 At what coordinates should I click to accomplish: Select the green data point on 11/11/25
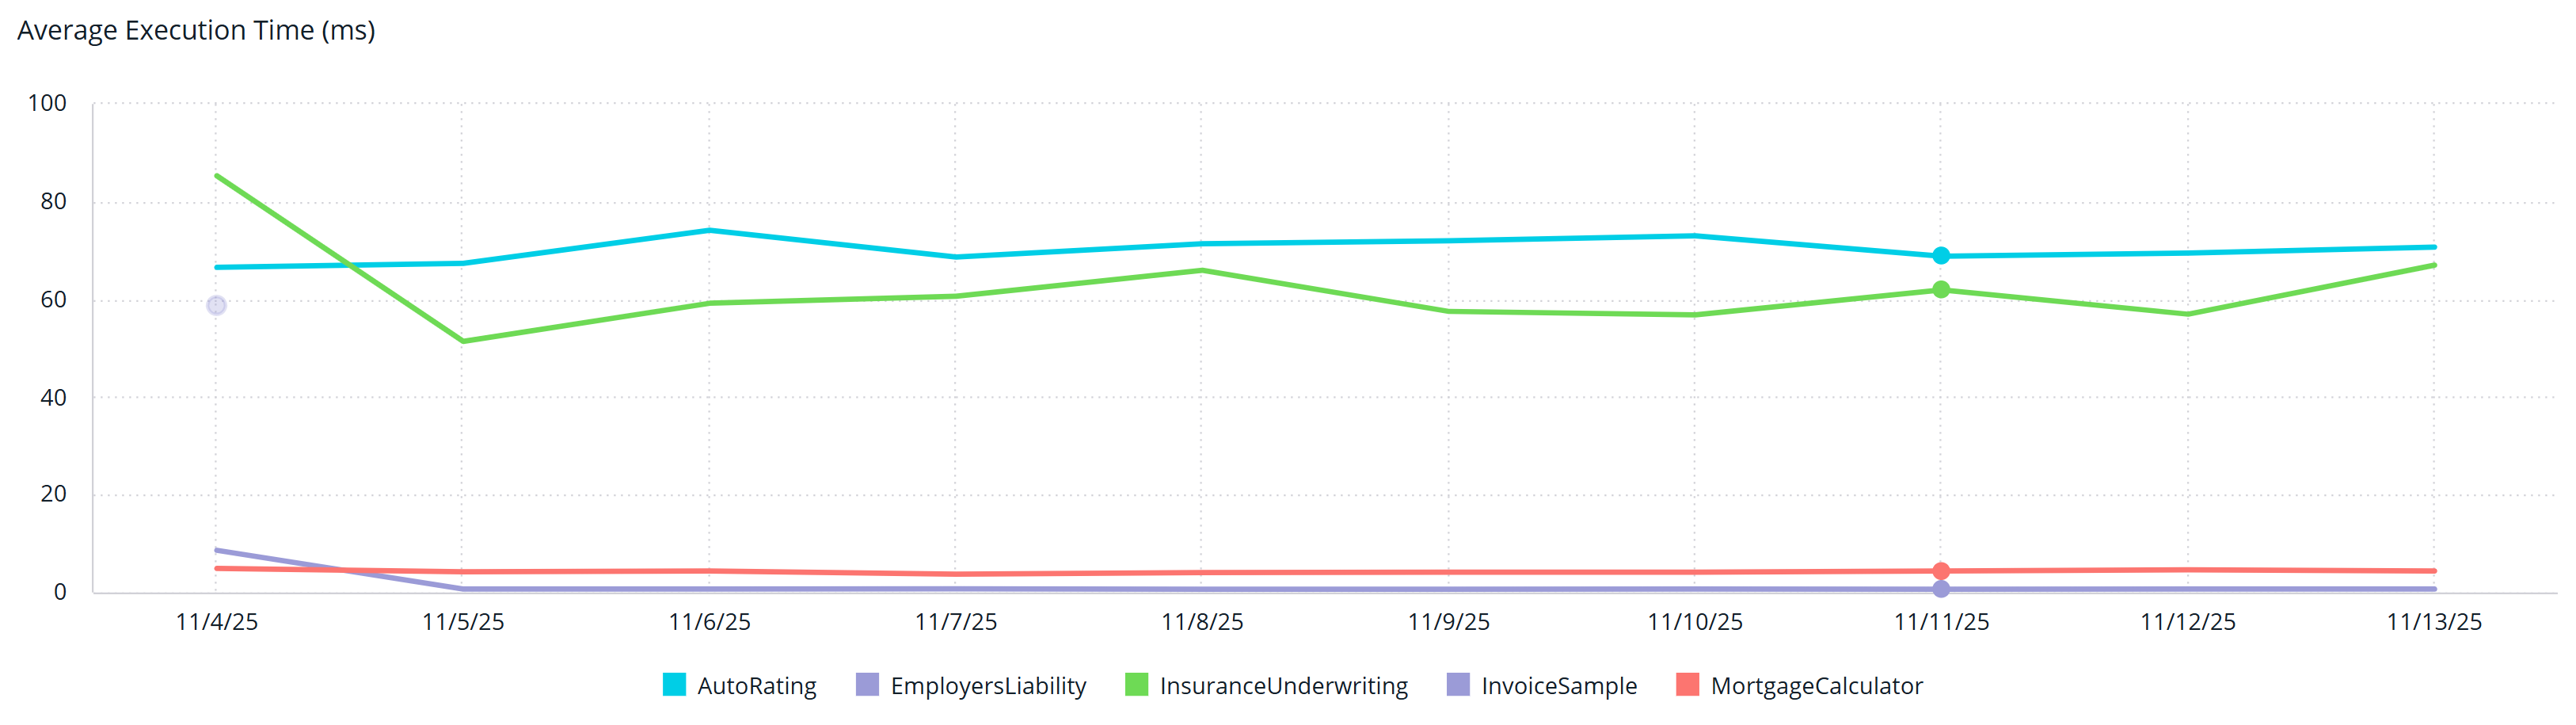1941,290
